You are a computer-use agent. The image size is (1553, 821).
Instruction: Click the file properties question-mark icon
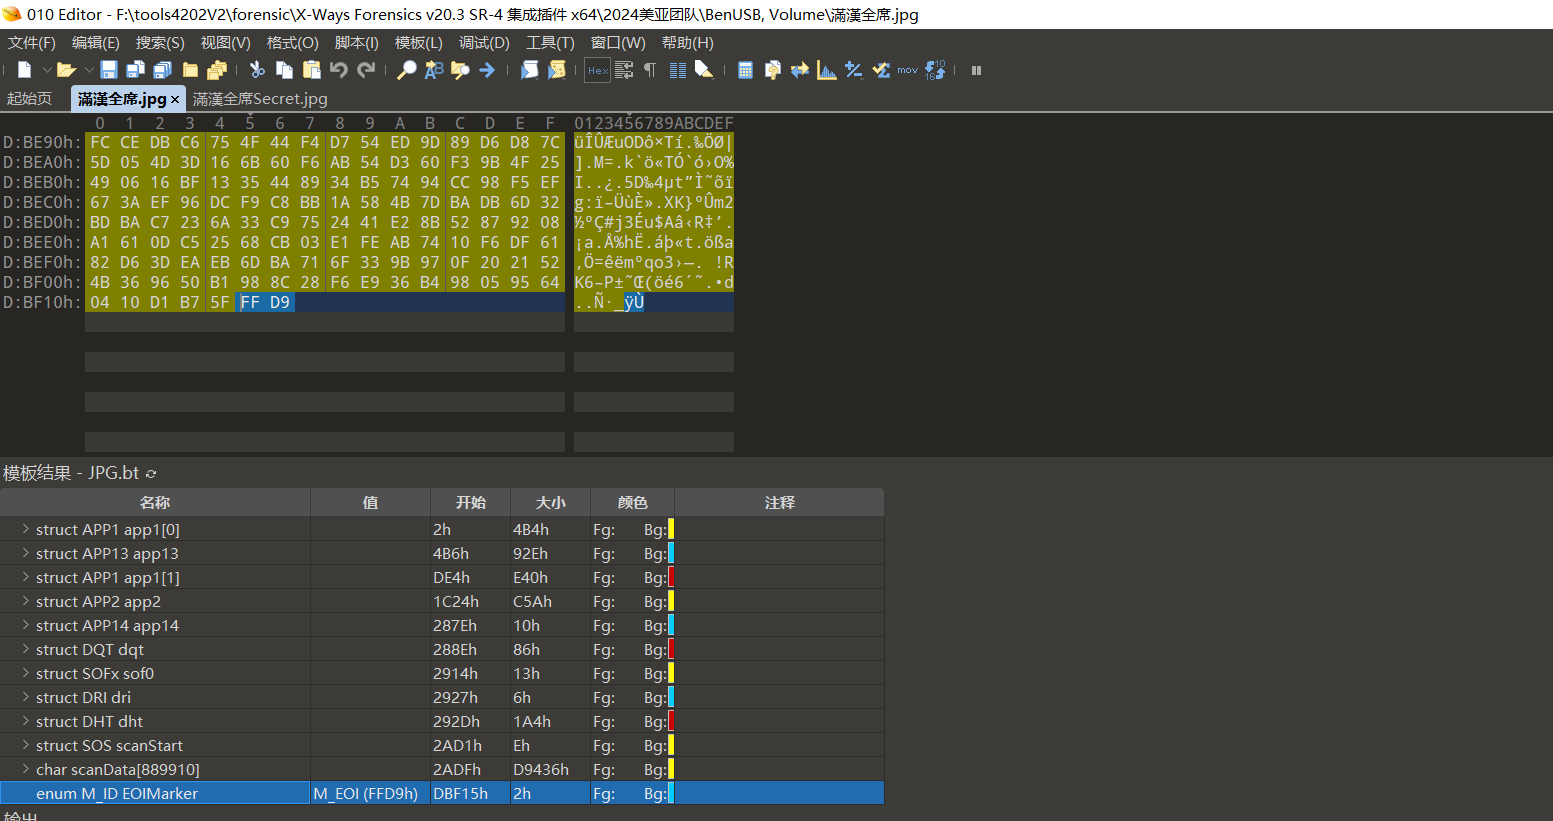(x=772, y=70)
